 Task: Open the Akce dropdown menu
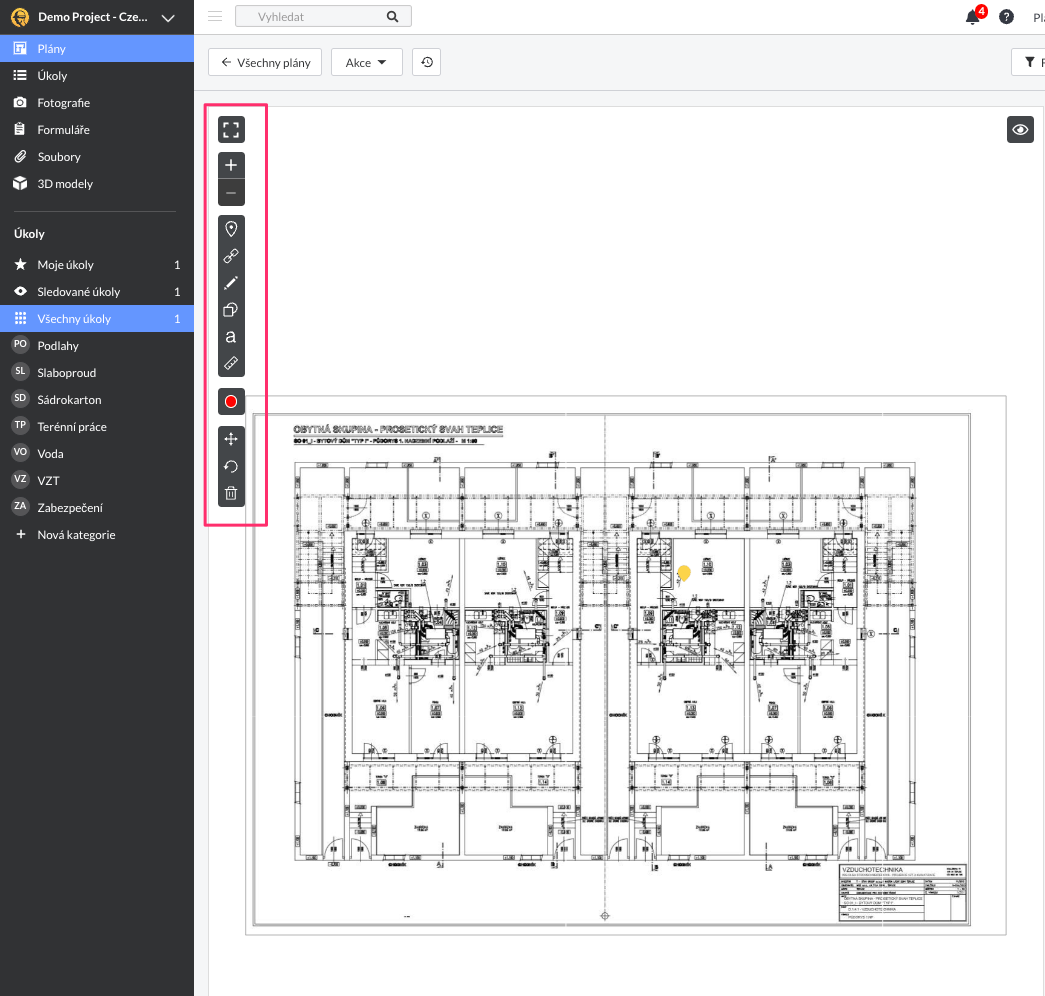366,62
